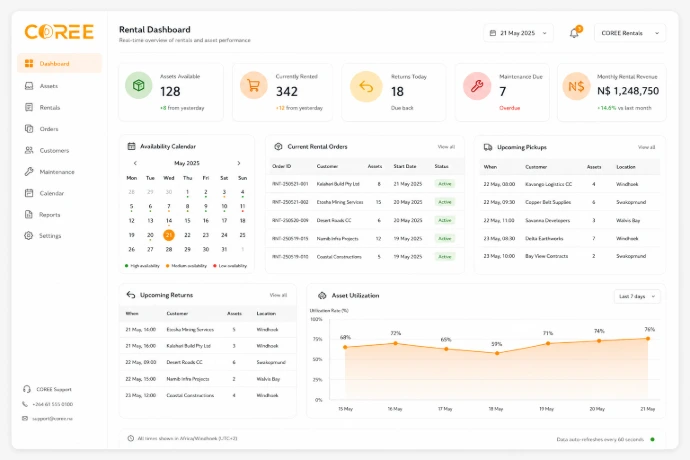Click customer Desert Roads CC in orders
This screenshot has width=690, height=460.
334,220
